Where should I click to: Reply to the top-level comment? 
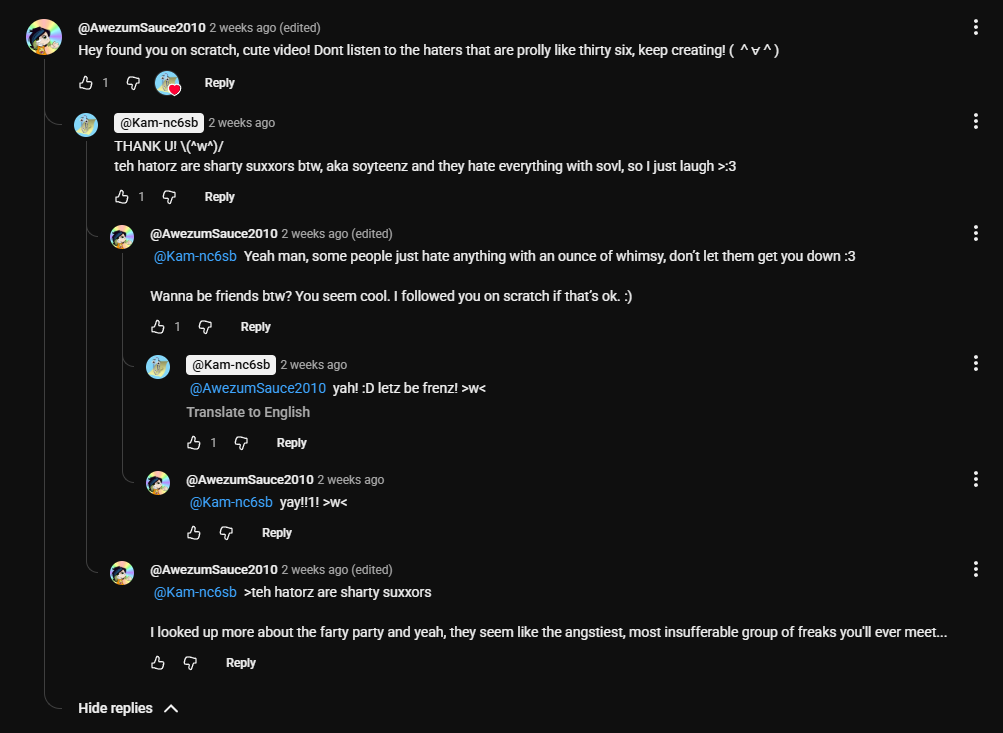219,83
